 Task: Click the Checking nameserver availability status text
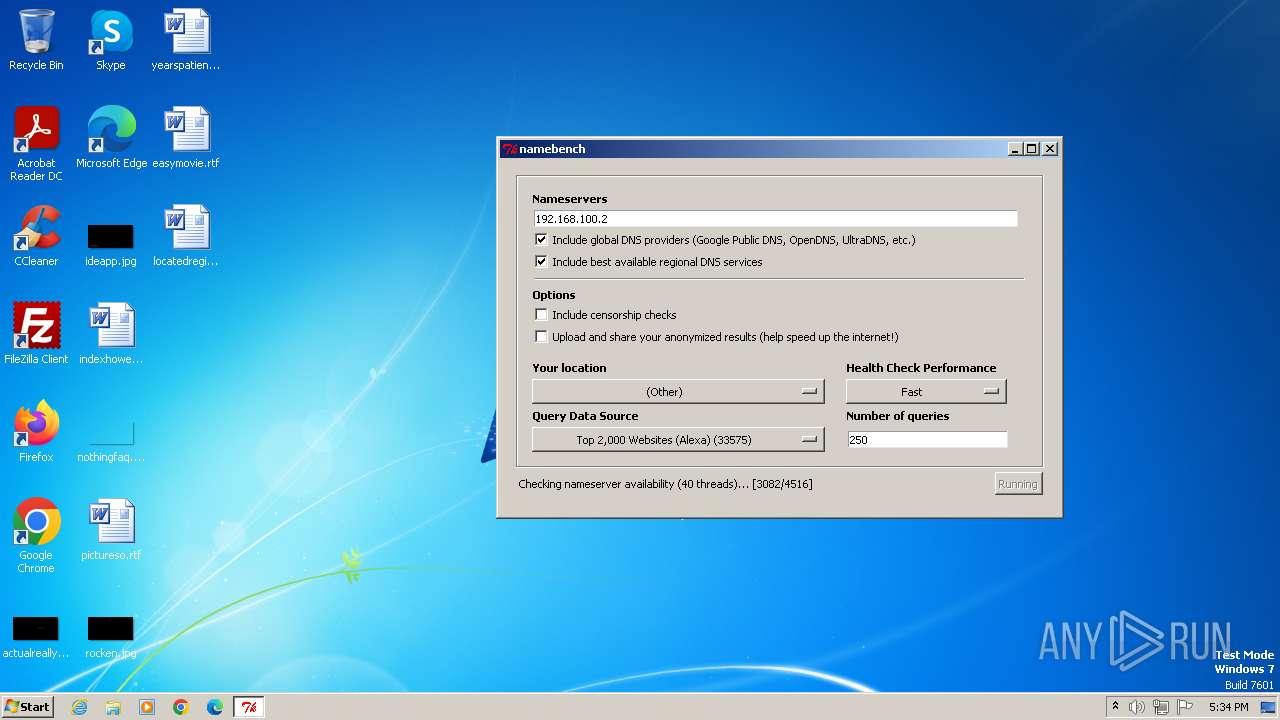coord(665,484)
